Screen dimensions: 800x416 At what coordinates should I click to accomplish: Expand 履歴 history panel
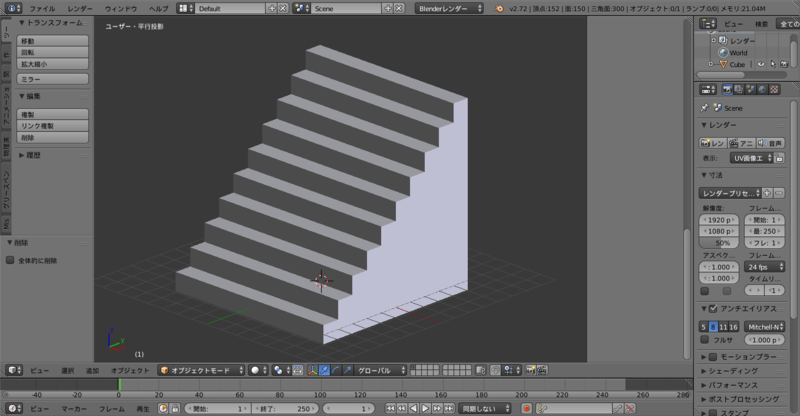click(x=30, y=155)
